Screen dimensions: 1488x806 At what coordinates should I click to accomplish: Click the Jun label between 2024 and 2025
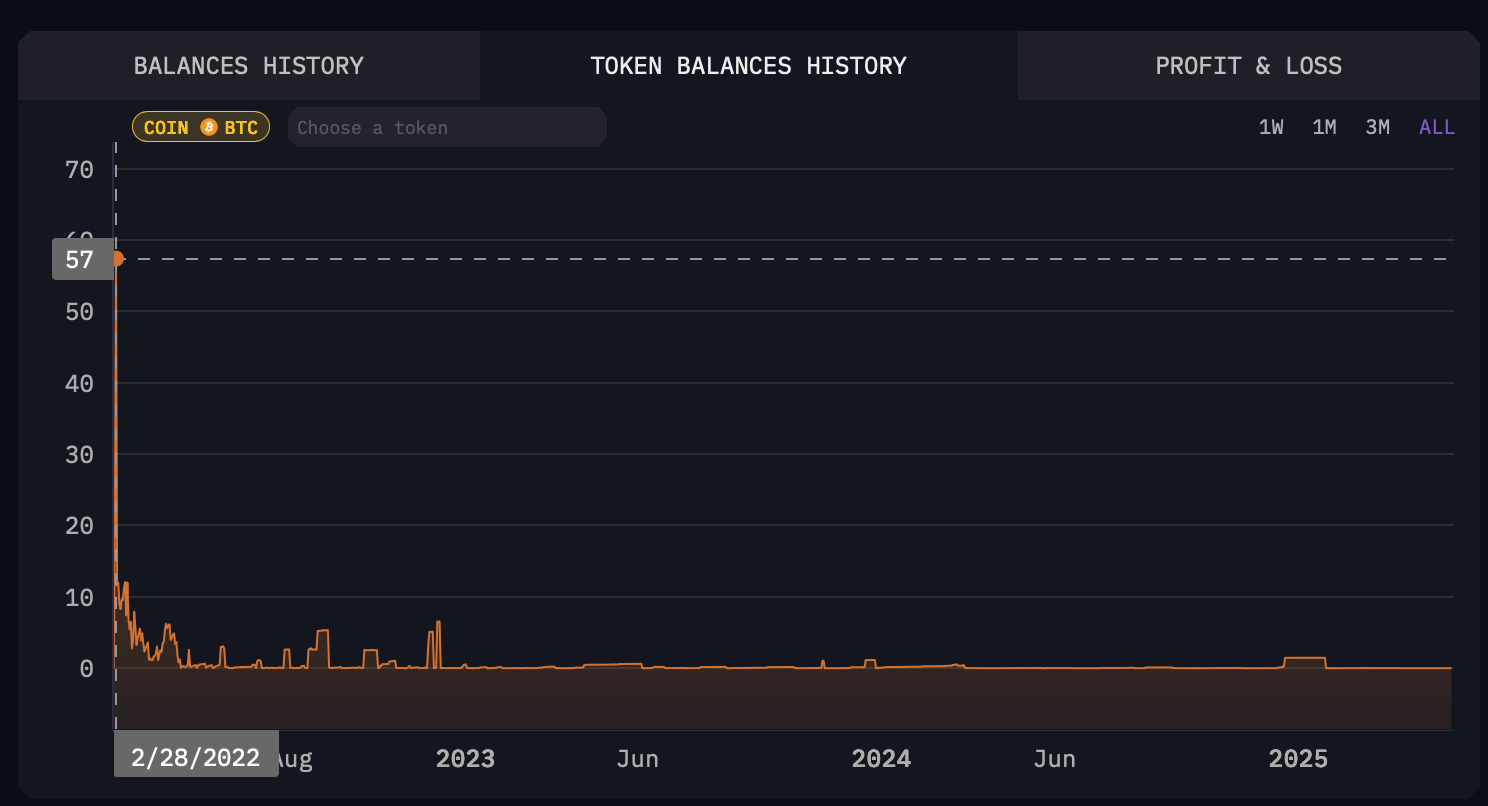tap(1054, 759)
